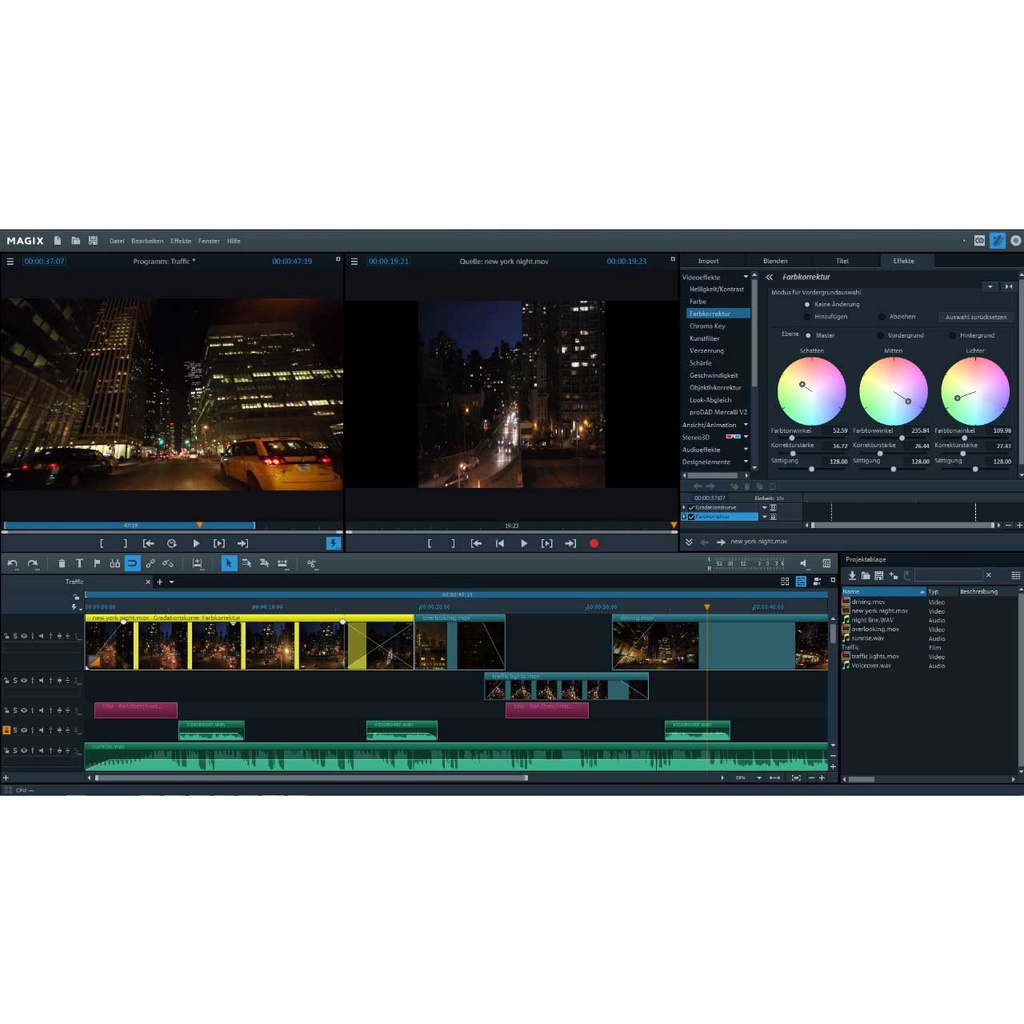
Task: Select Chroma Key in the effects list
Action: [707, 326]
